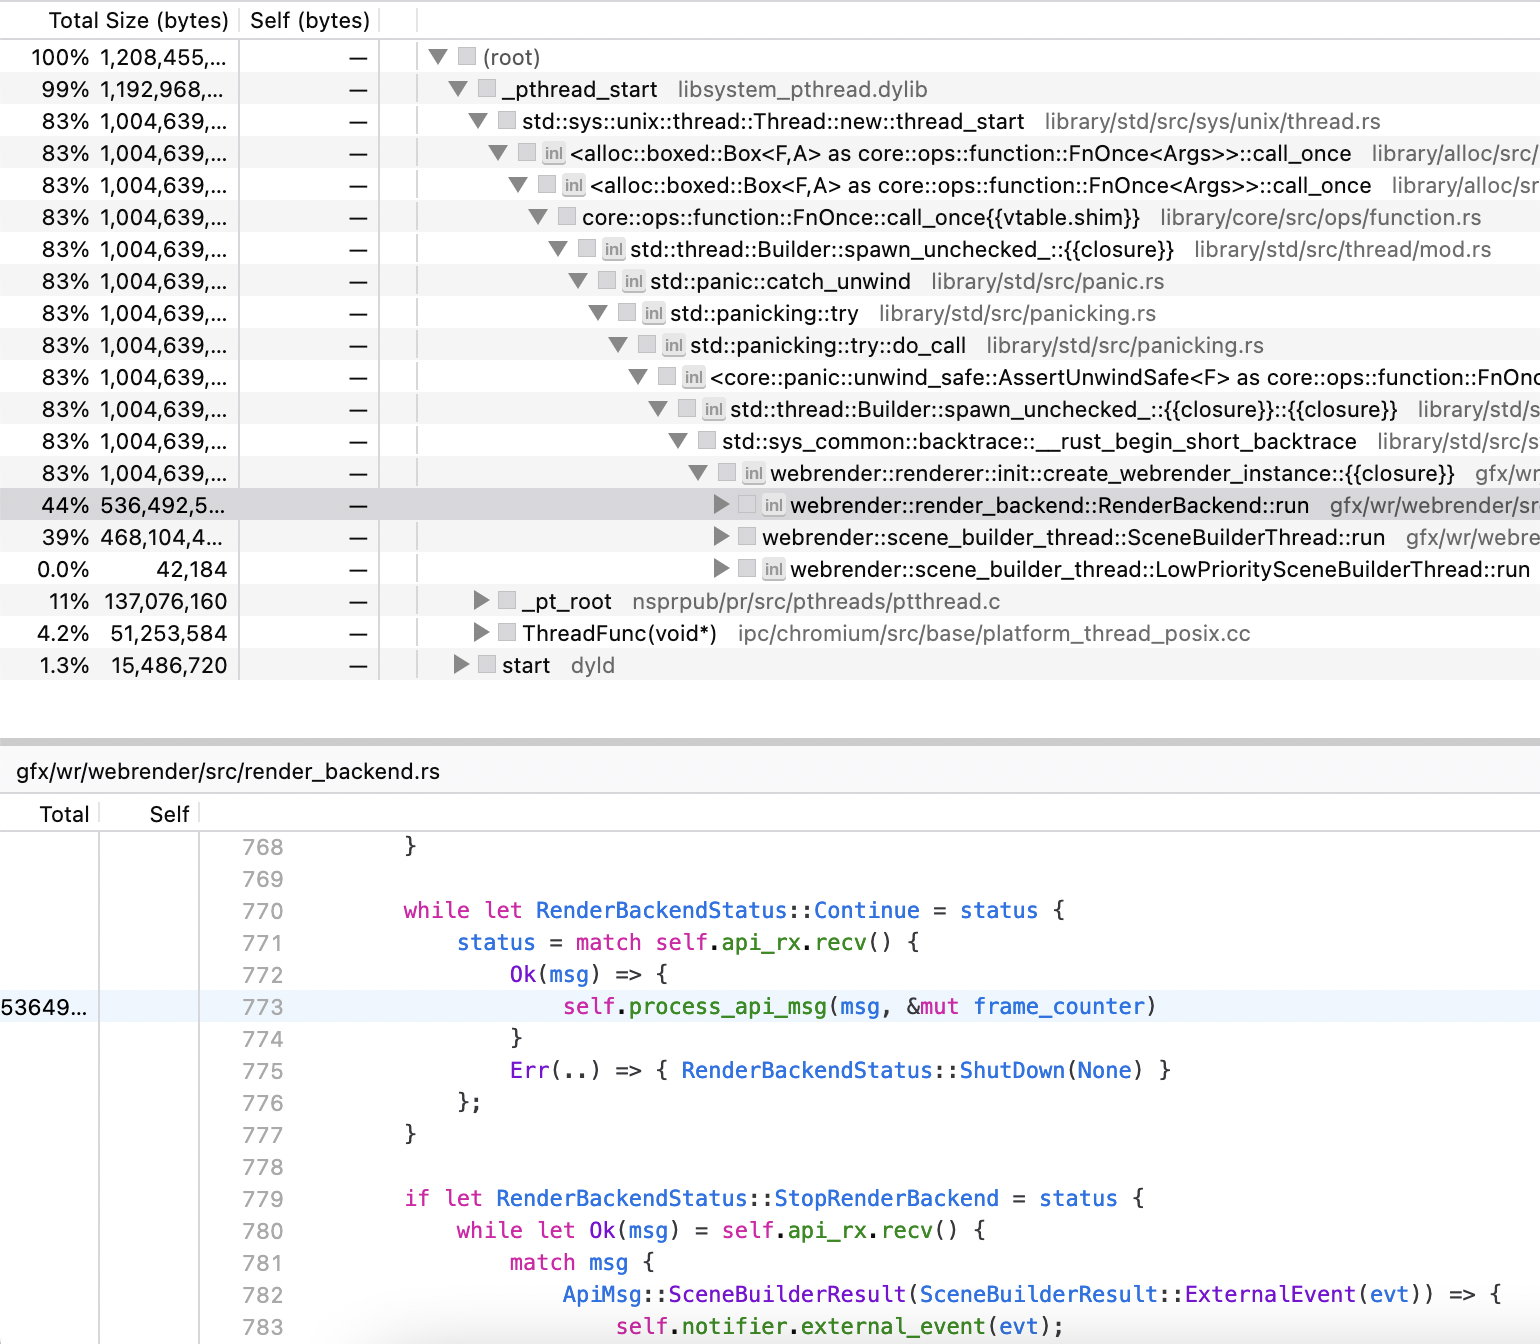Viewport: 1540px width, 1344px height.
Task: Click the category square beside __rust_begin_short_backtrace
Action: point(707,441)
